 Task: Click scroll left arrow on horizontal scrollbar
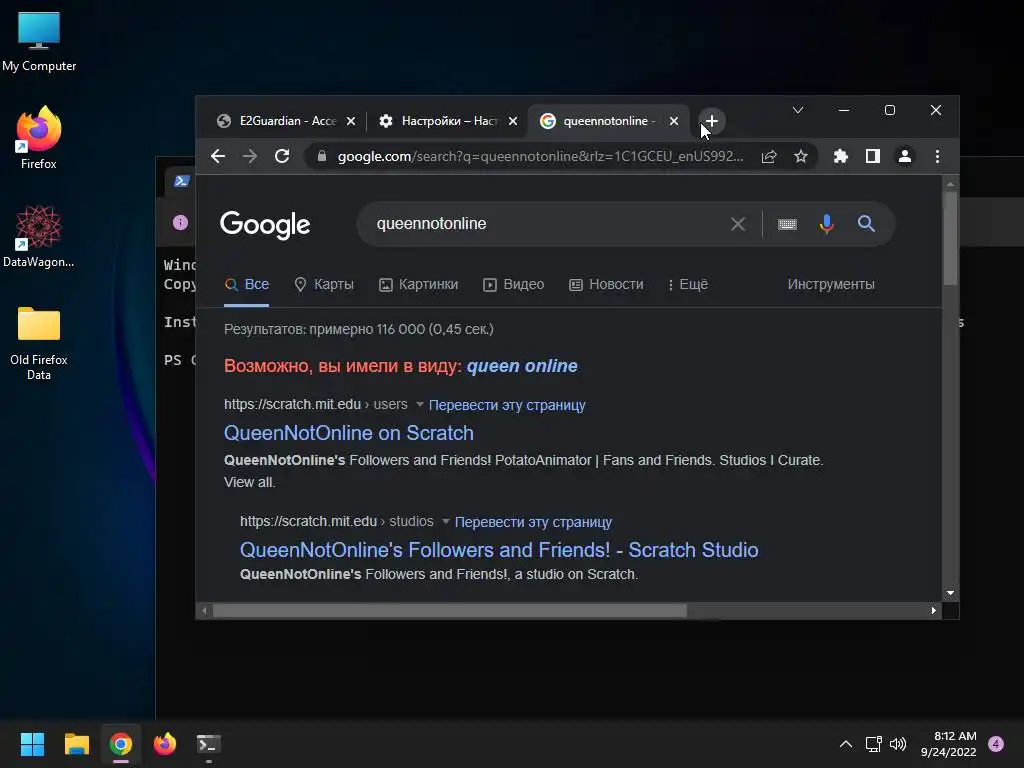point(204,611)
